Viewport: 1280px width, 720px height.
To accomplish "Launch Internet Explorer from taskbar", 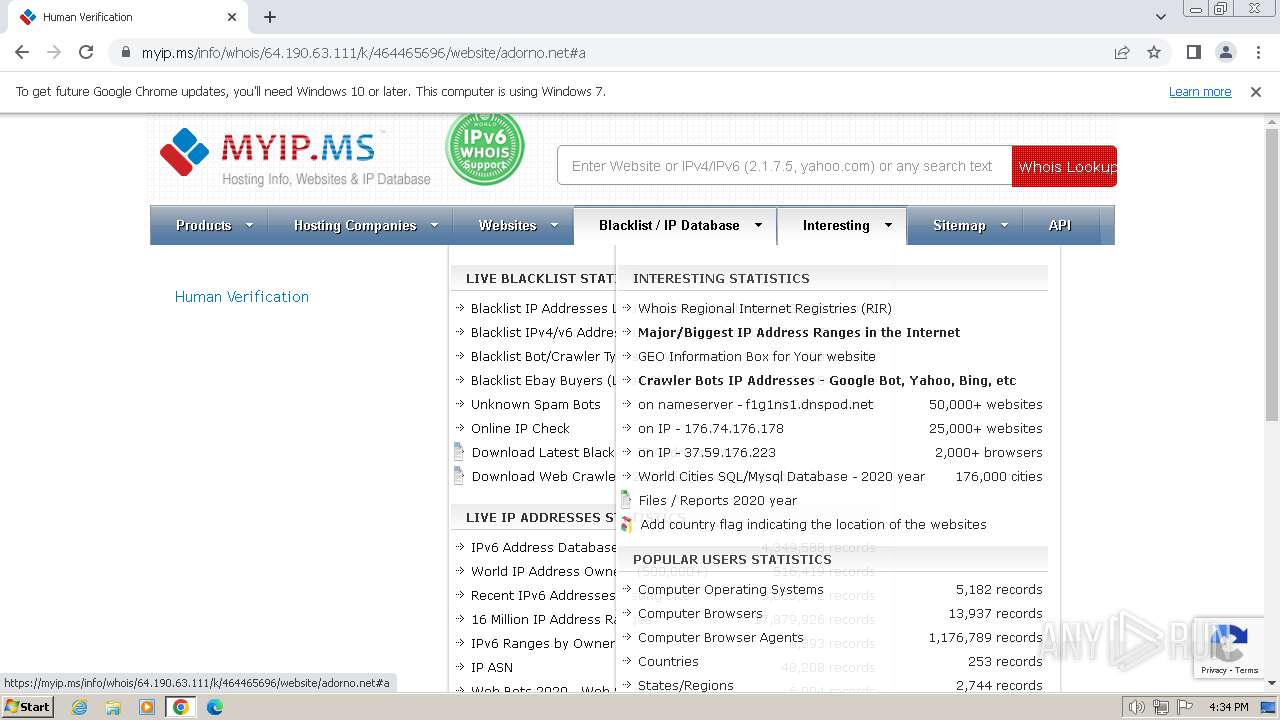I will [79, 706].
